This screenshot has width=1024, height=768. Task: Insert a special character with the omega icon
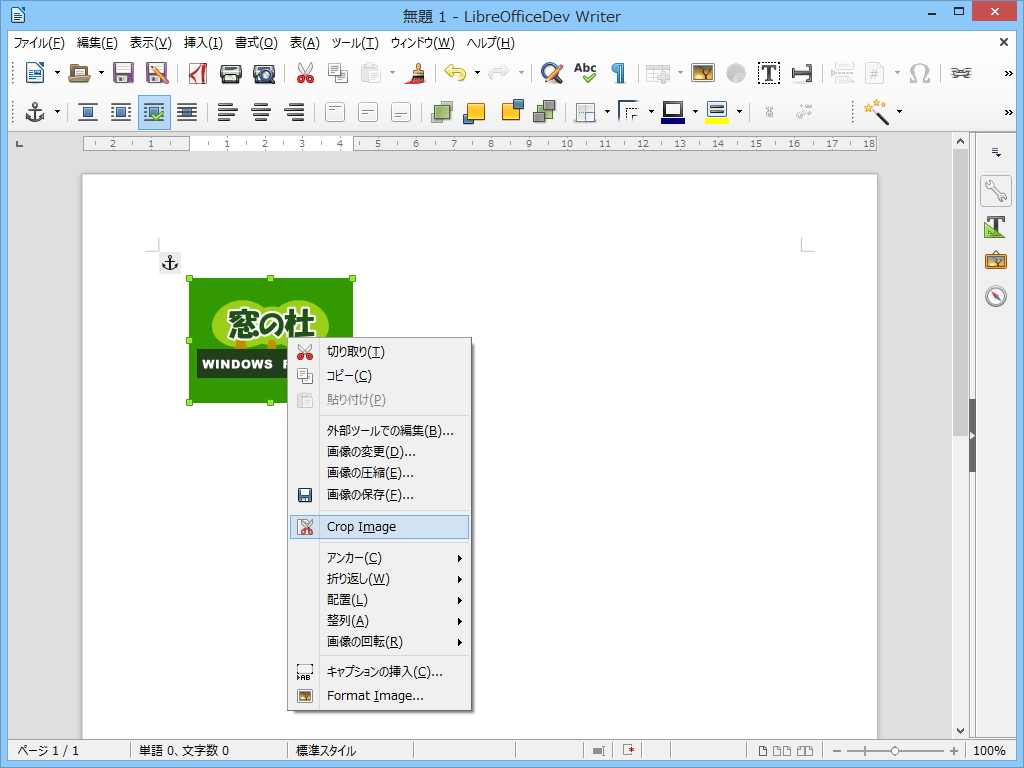pyautogui.click(x=919, y=73)
